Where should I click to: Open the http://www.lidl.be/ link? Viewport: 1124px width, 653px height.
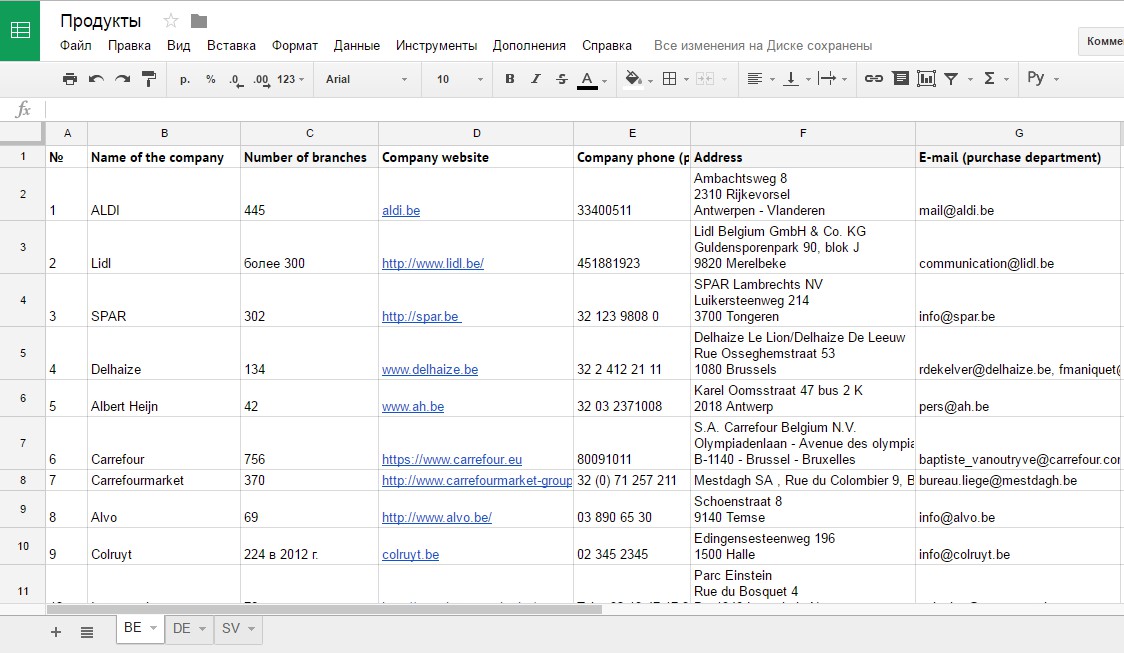pos(432,264)
